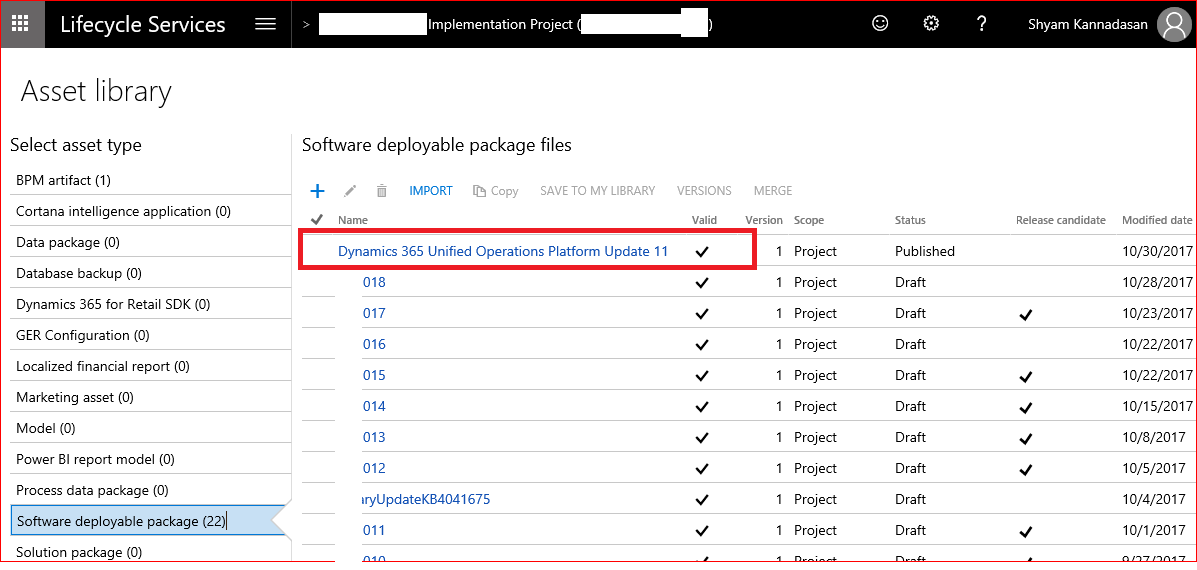The image size is (1197, 570).
Task: Select Software deployable package (22)
Action: (147, 522)
